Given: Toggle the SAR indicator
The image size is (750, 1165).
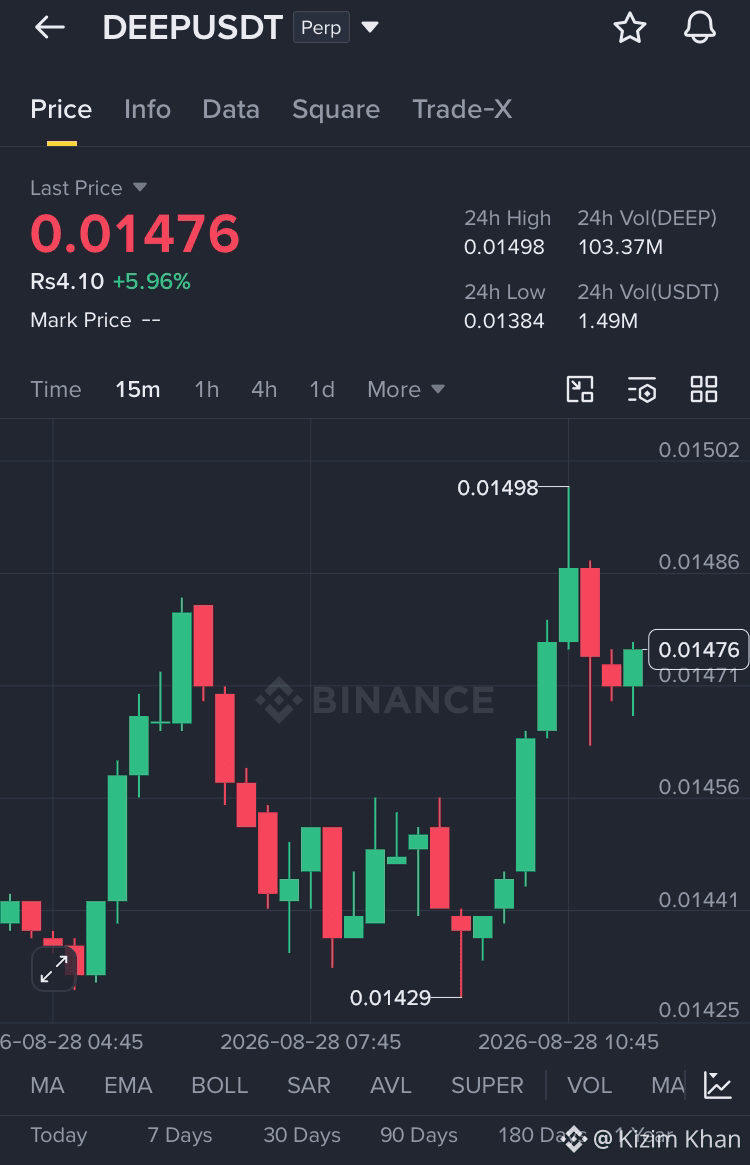Looking at the screenshot, I should tap(308, 1086).
